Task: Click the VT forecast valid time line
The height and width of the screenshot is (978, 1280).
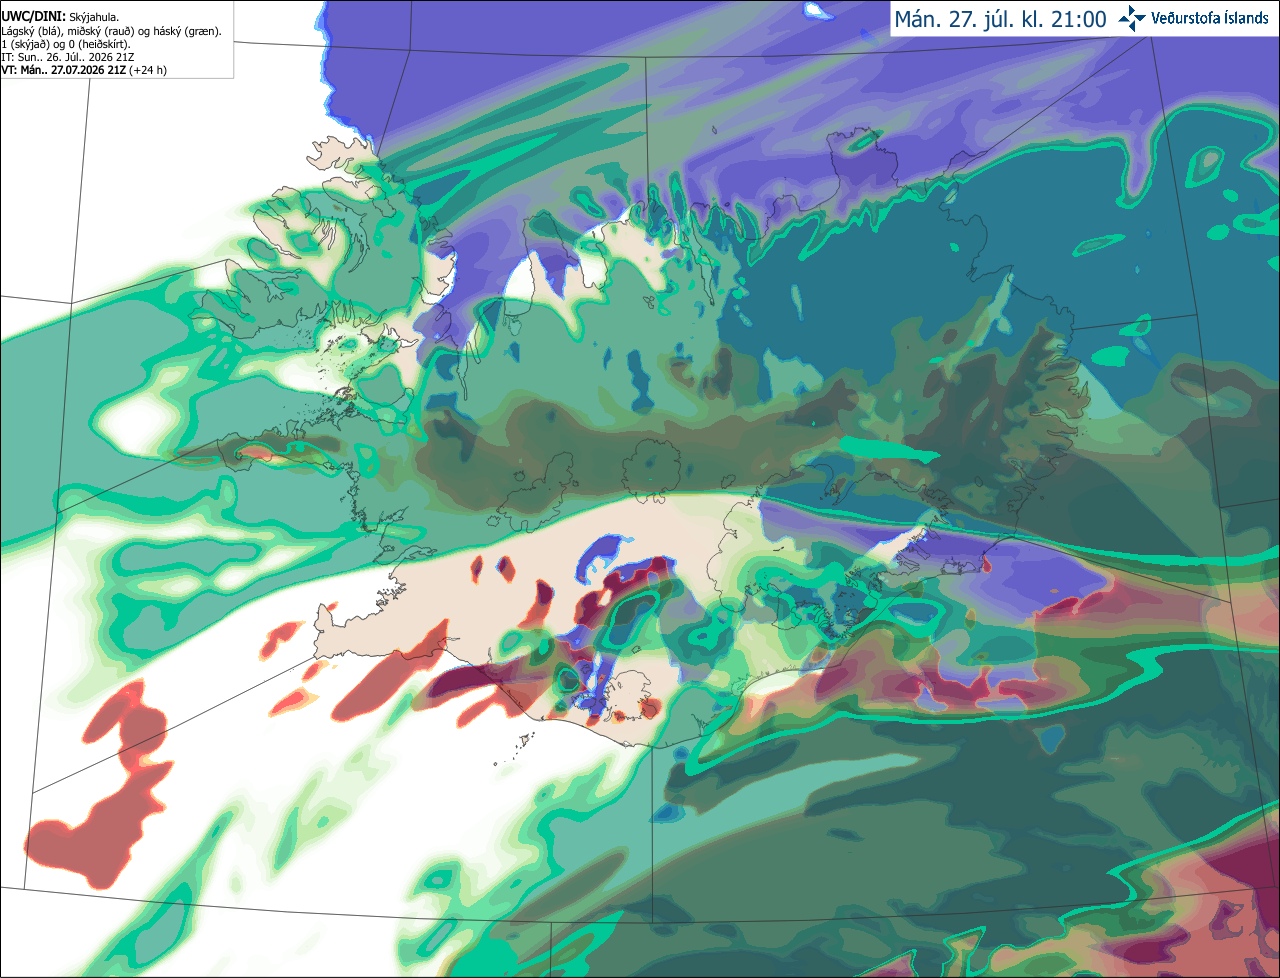Action: pyautogui.click(x=84, y=70)
